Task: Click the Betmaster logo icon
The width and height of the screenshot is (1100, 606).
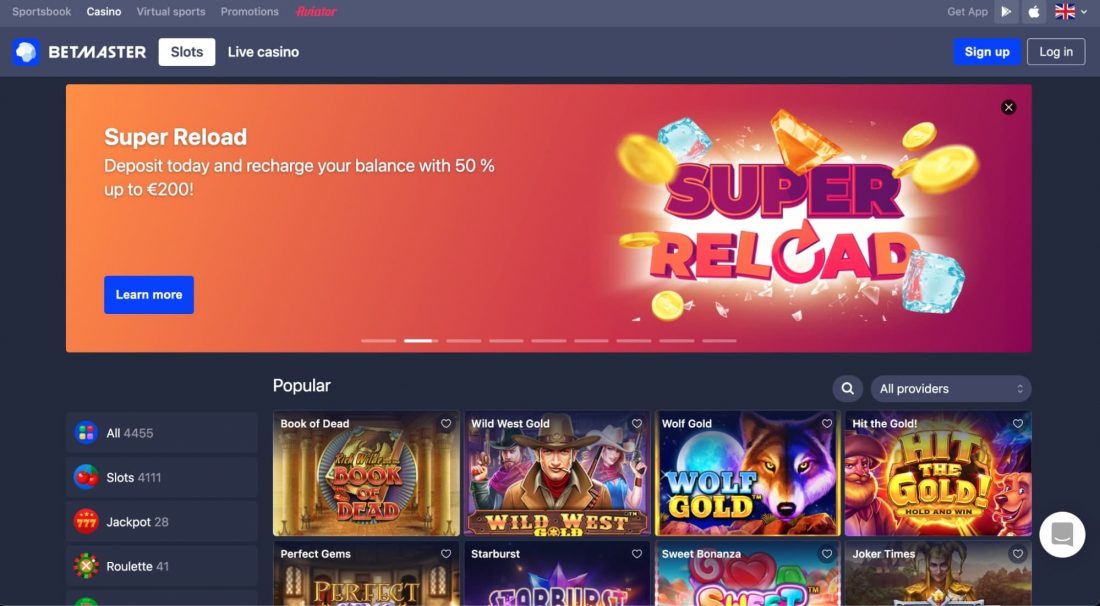Action: coord(26,52)
